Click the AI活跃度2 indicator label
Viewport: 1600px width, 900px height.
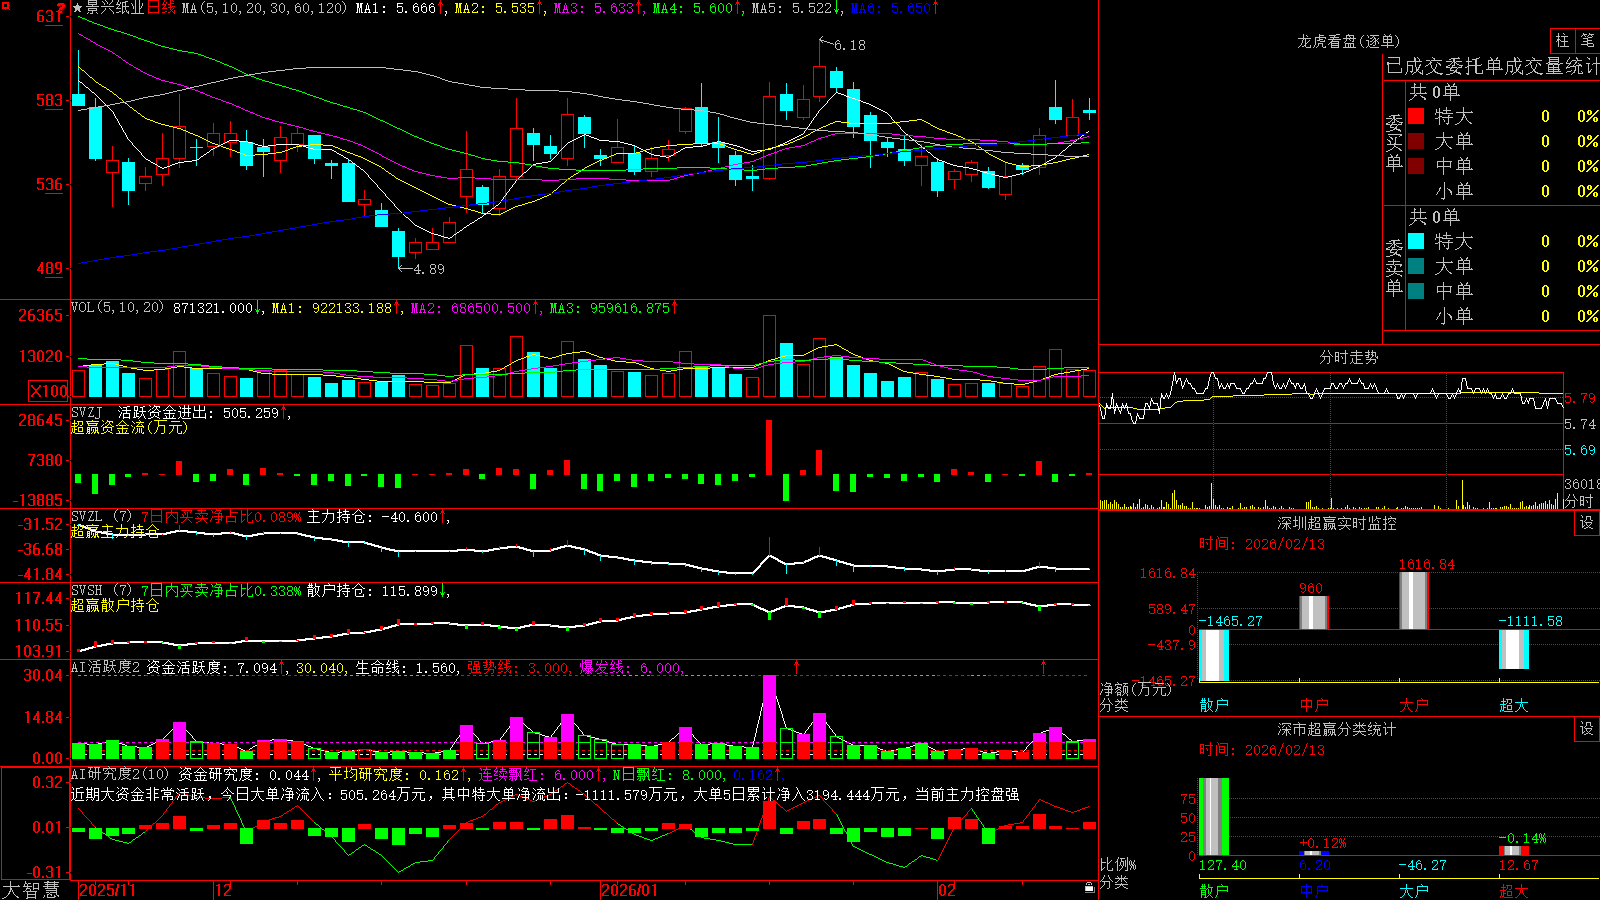pyautogui.click(x=105, y=667)
